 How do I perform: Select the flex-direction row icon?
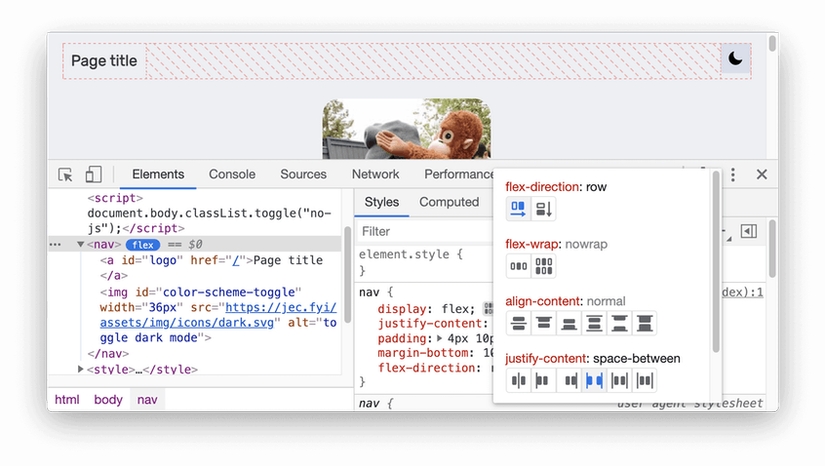[518, 209]
